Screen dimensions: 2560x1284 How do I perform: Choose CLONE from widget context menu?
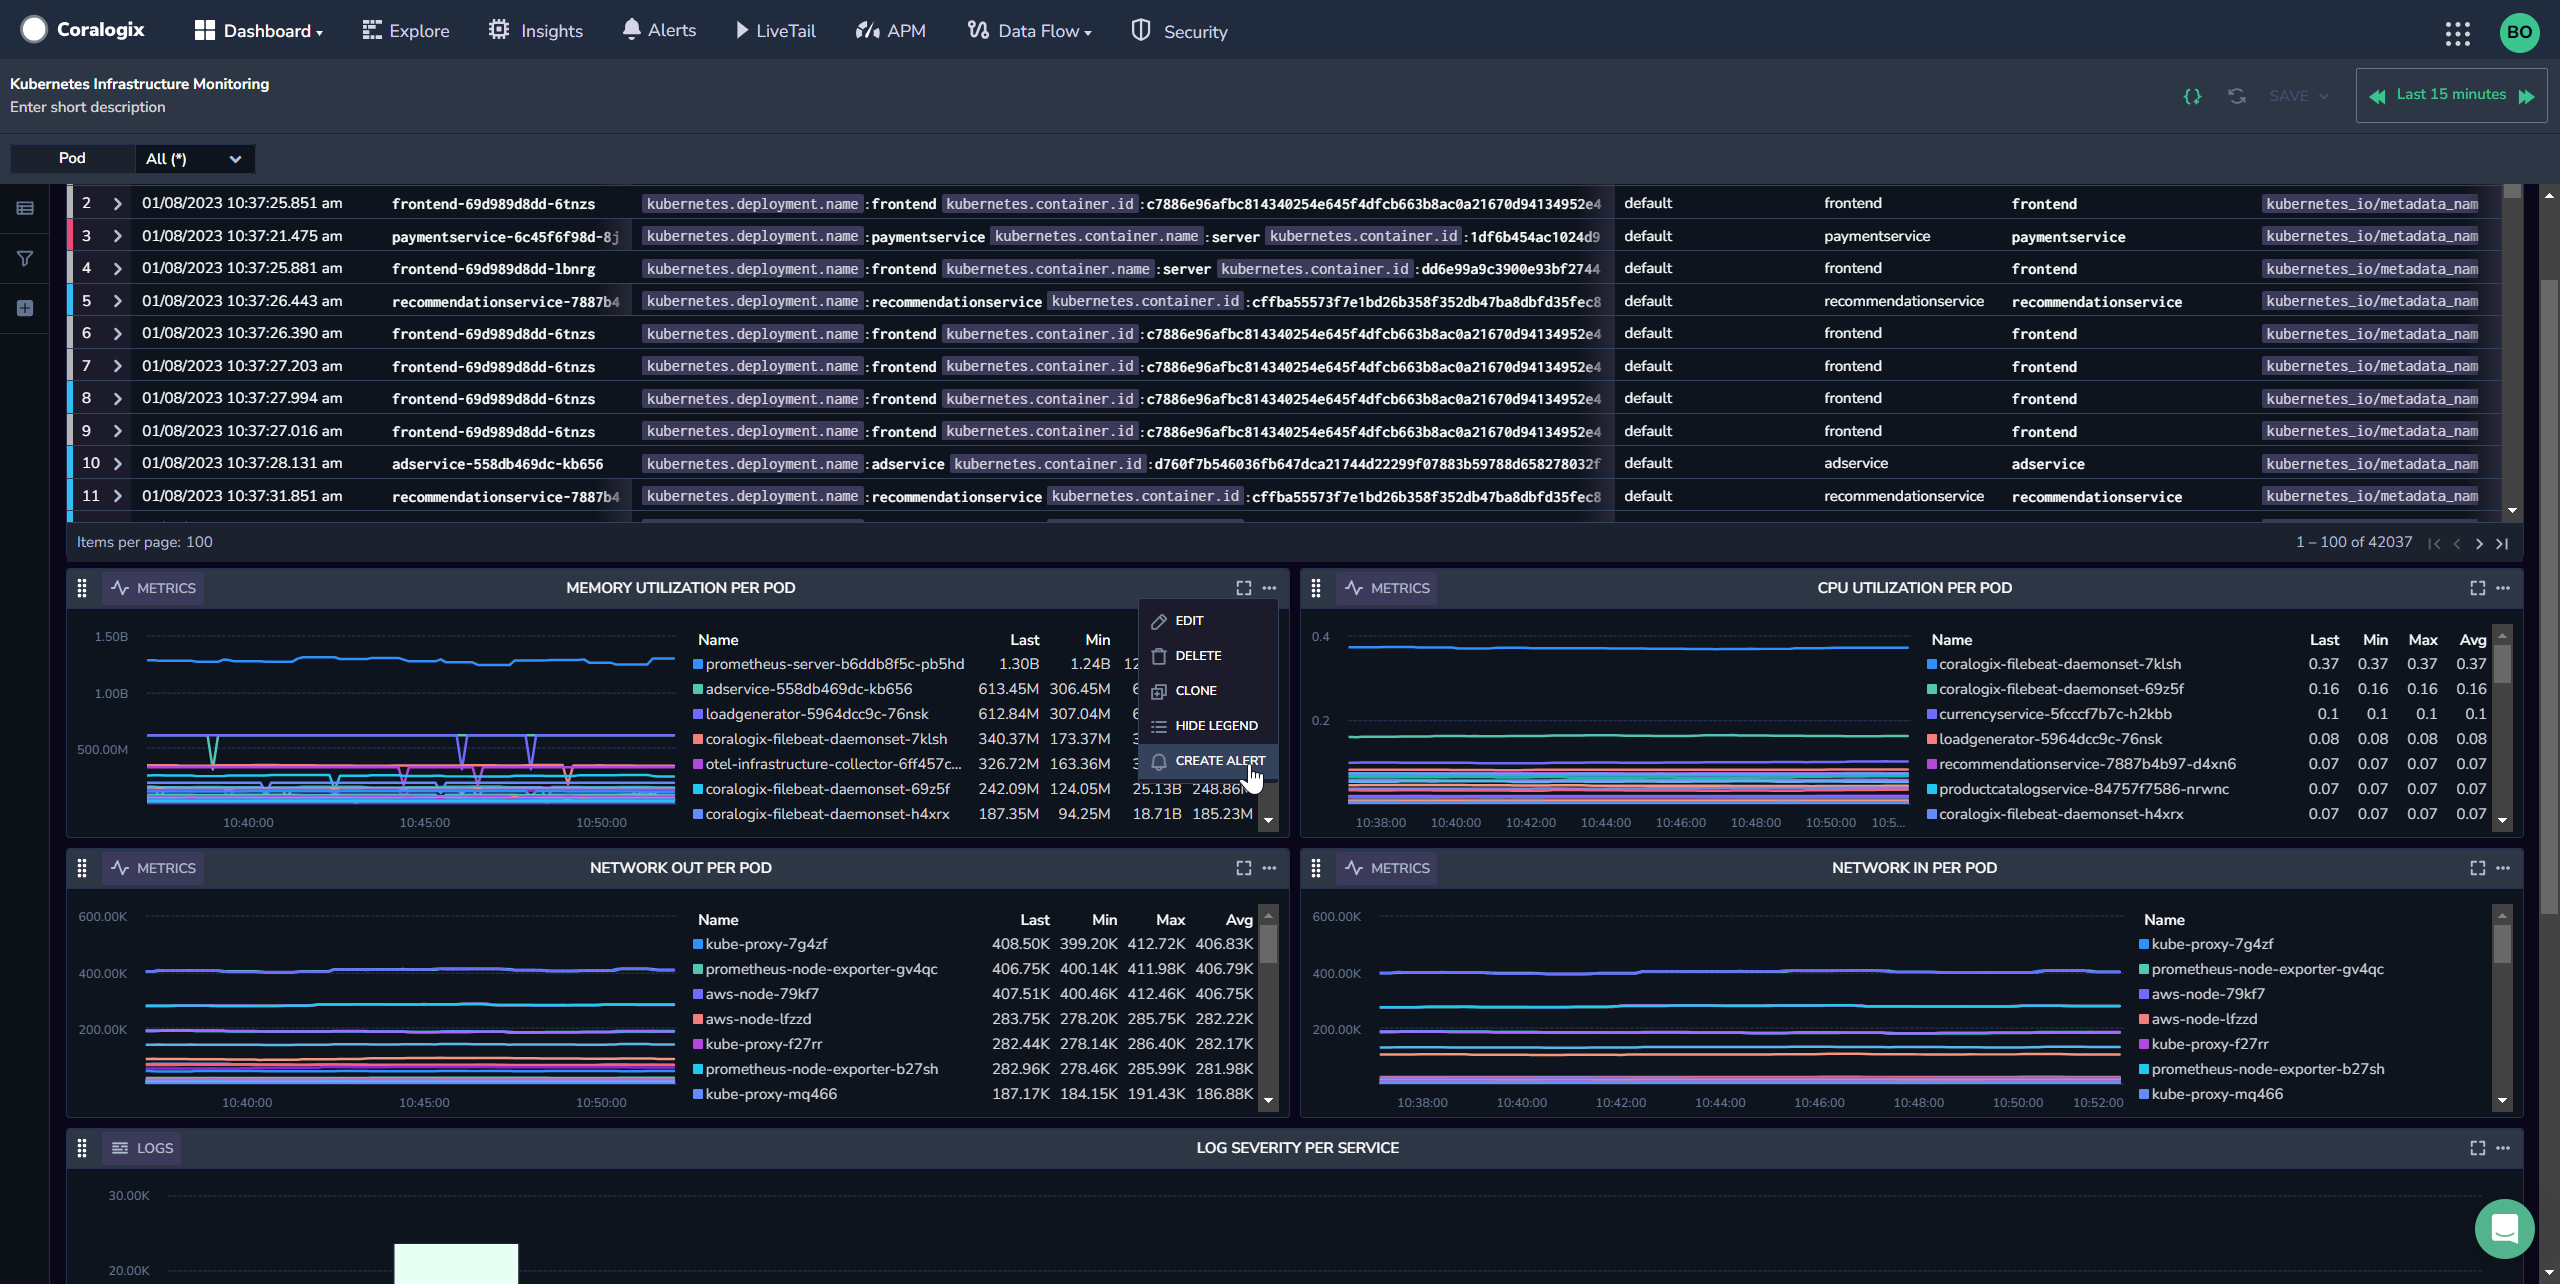tap(1208, 691)
